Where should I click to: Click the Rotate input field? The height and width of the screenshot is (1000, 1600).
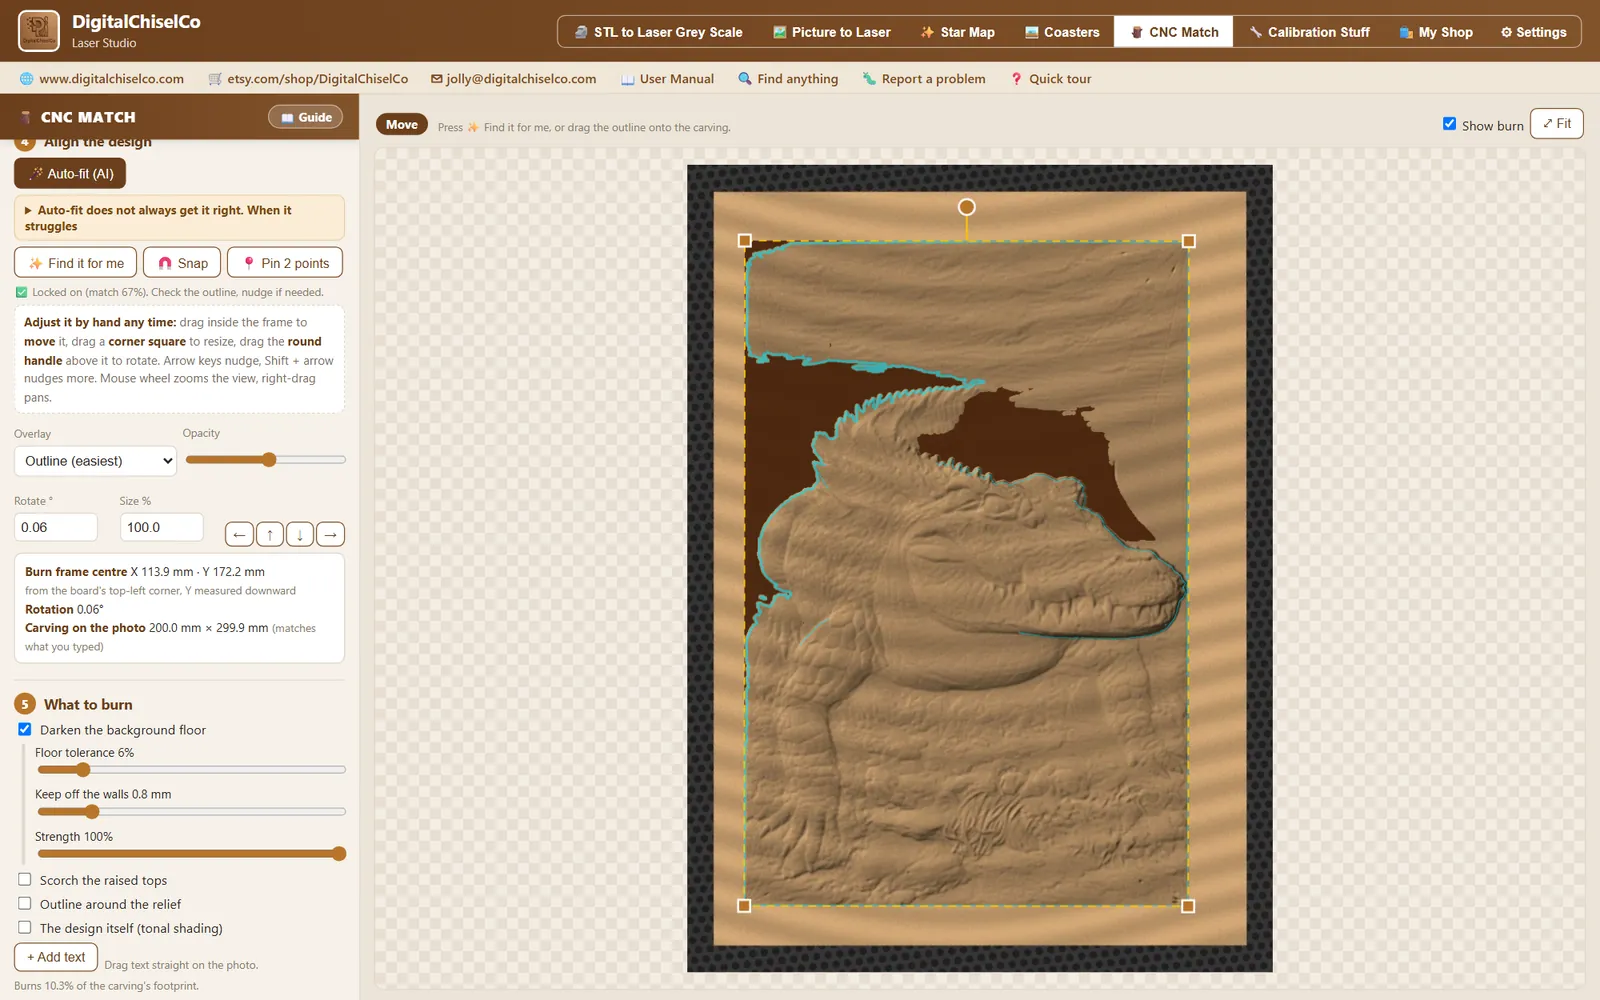[x=56, y=527]
